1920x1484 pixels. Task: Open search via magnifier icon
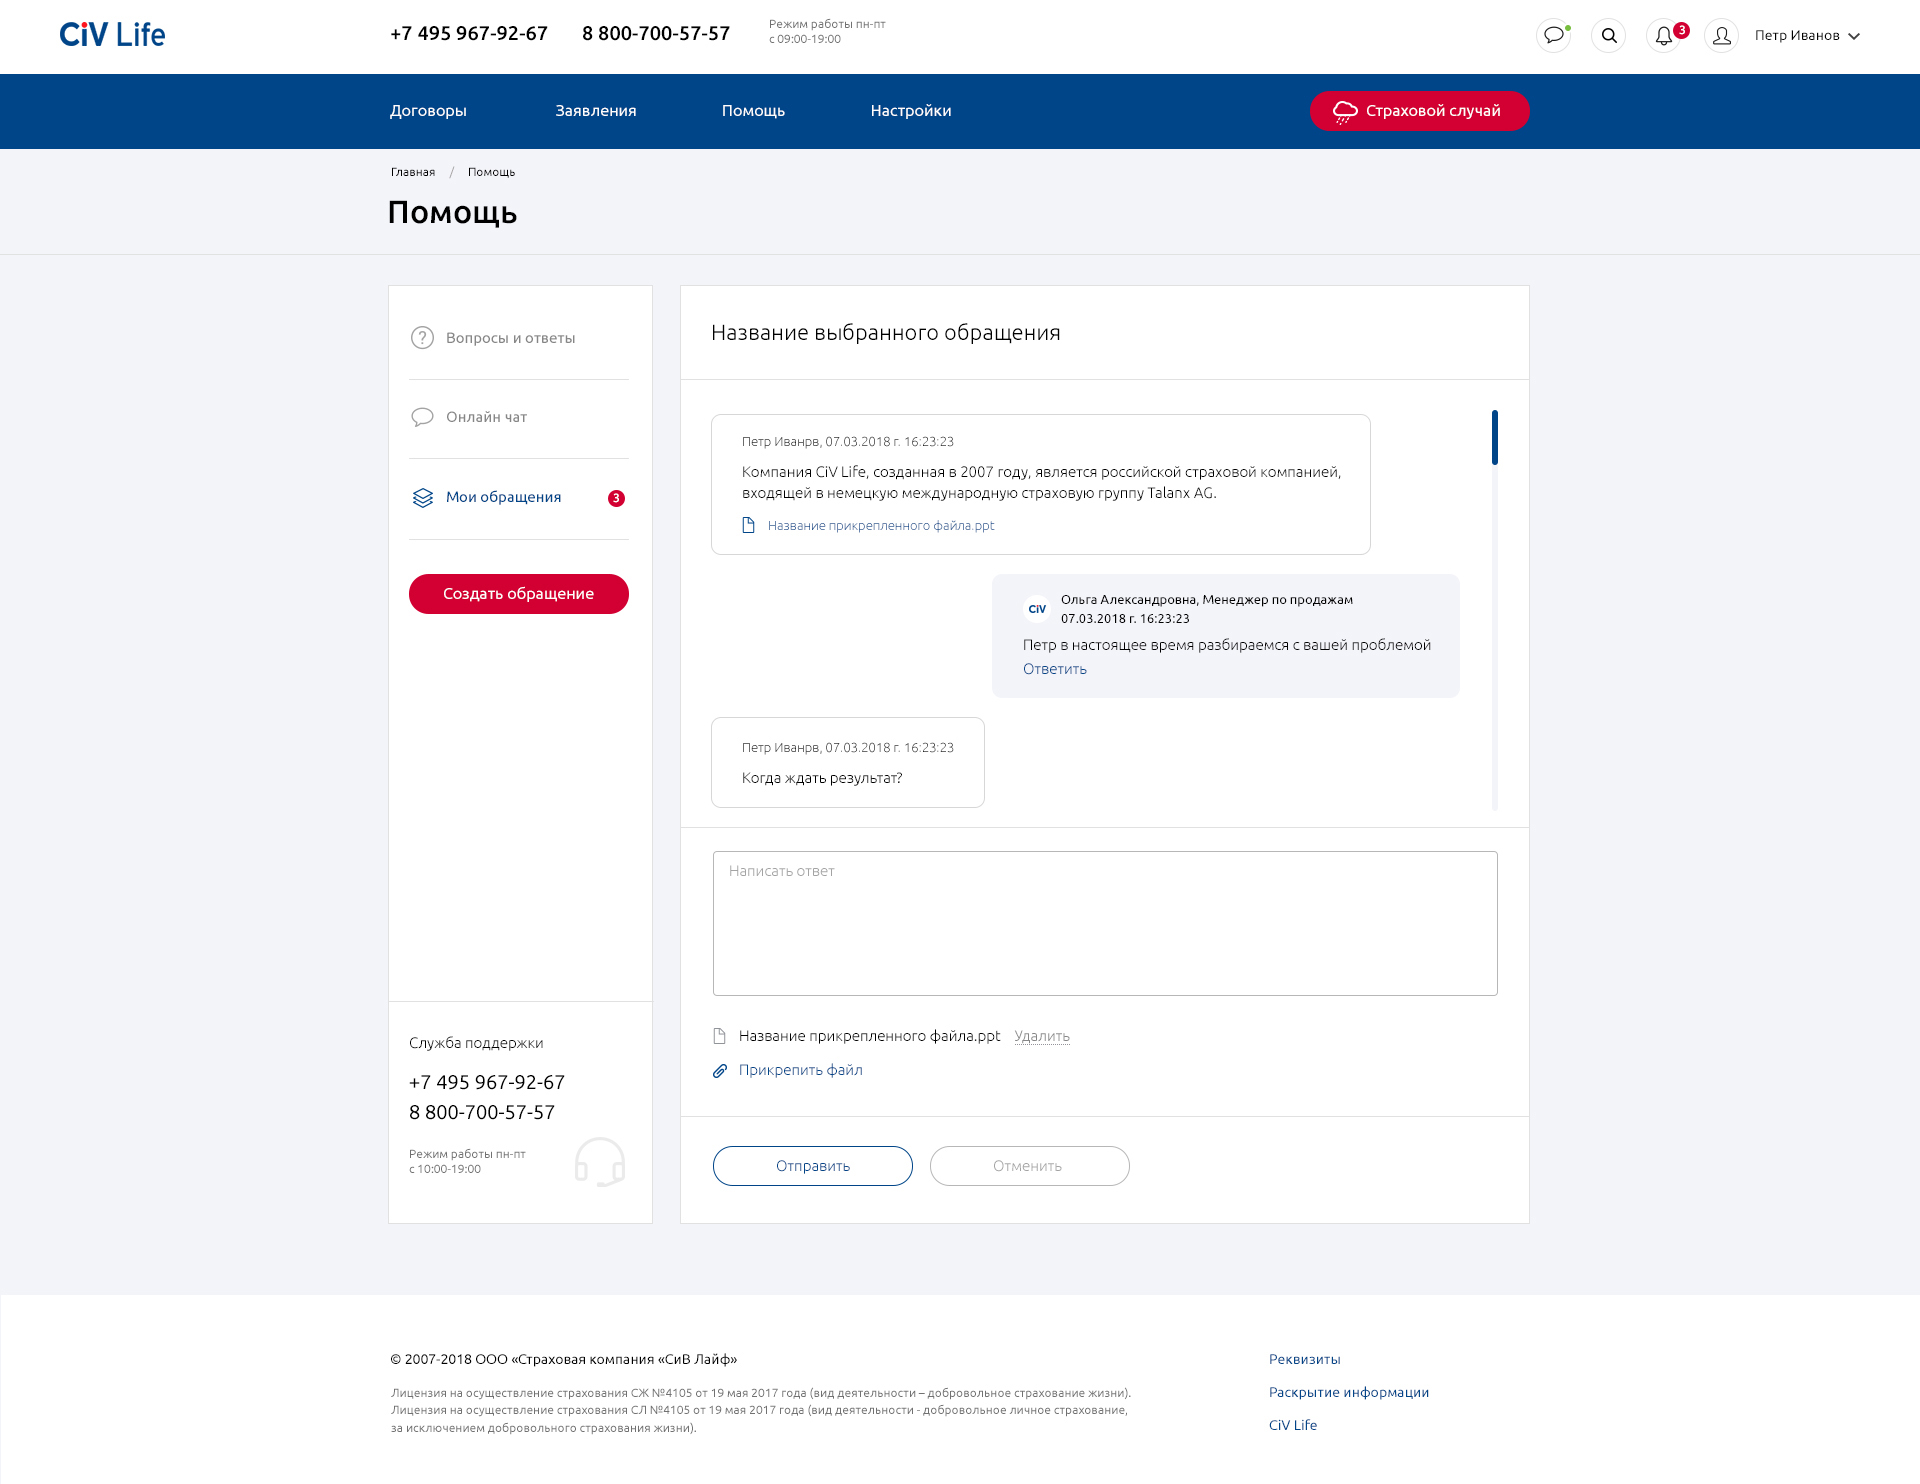[1608, 35]
